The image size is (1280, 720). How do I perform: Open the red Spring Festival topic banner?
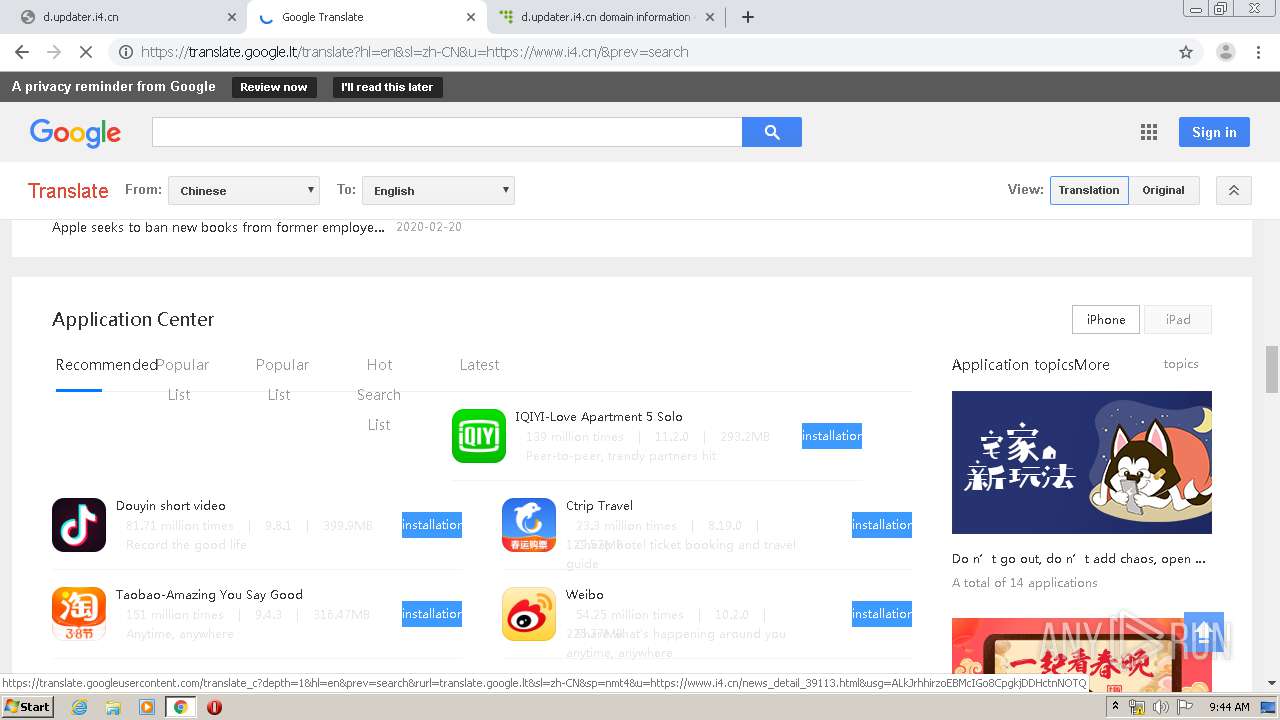click(1082, 655)
